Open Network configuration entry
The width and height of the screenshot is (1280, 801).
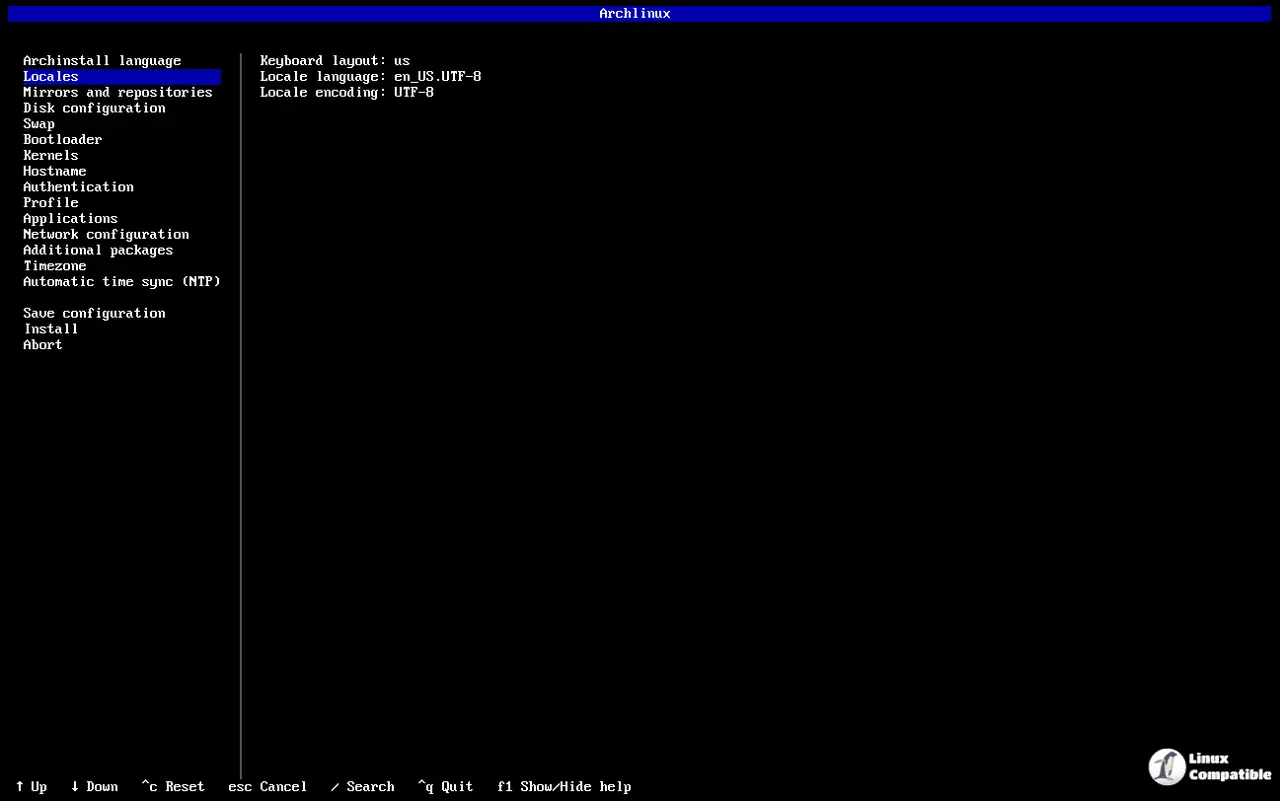point(106,235)
